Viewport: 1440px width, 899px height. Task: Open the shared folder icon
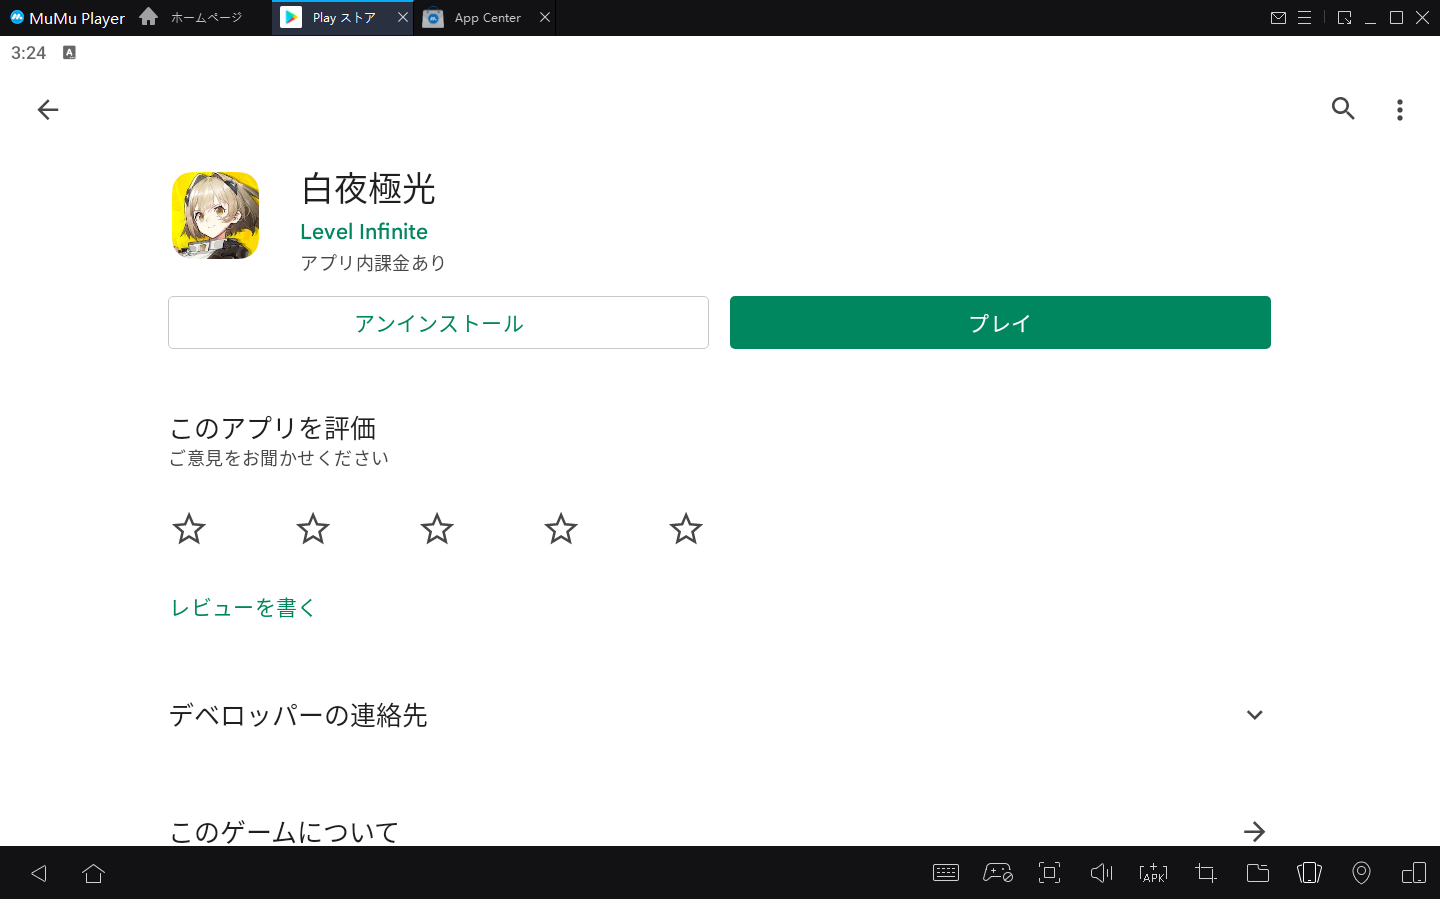tap(1258, 873)
